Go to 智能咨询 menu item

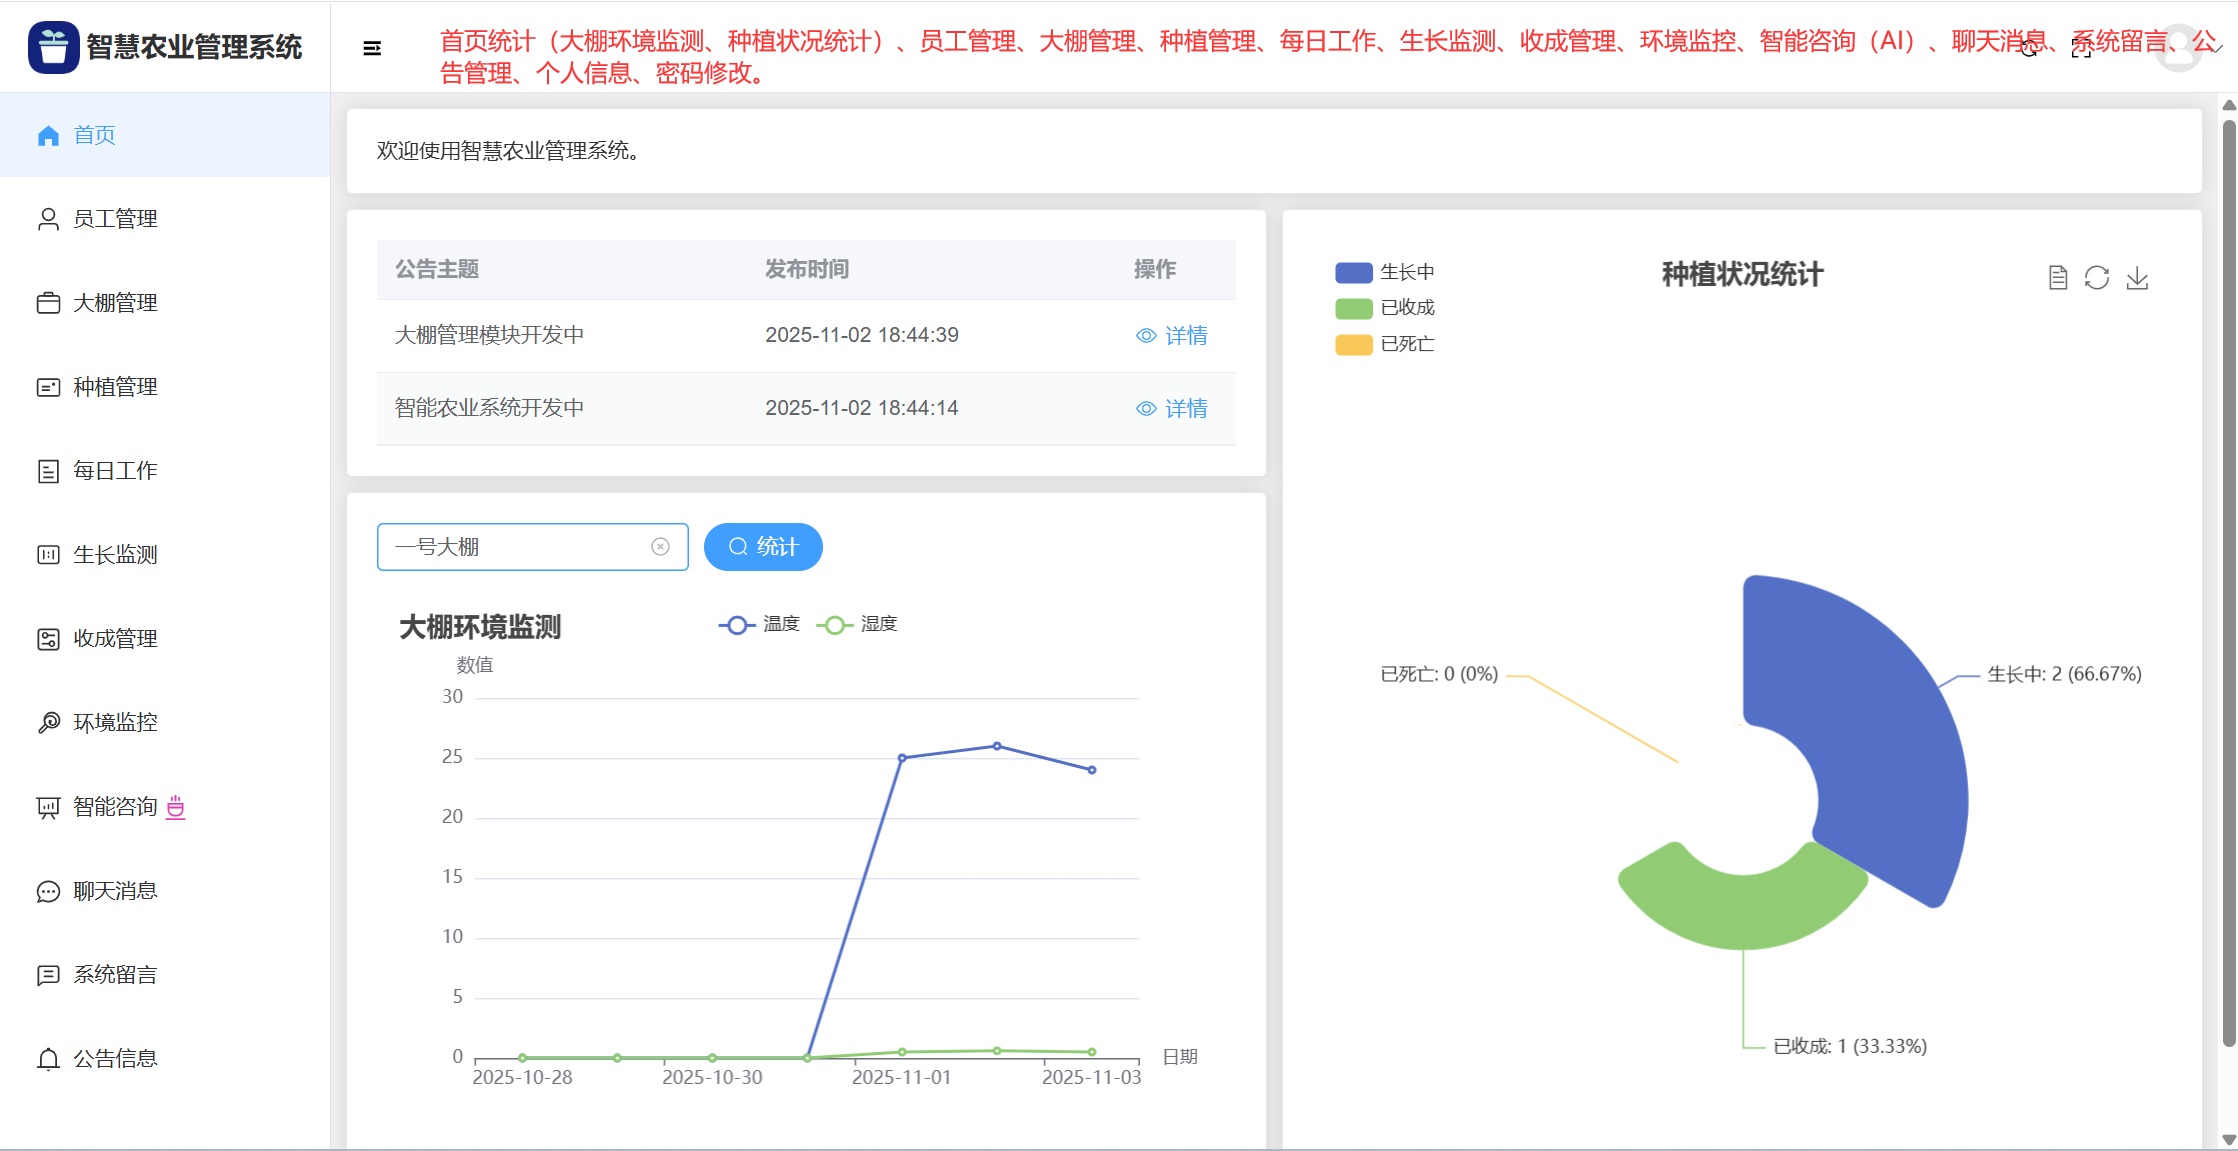click(115, 807)
